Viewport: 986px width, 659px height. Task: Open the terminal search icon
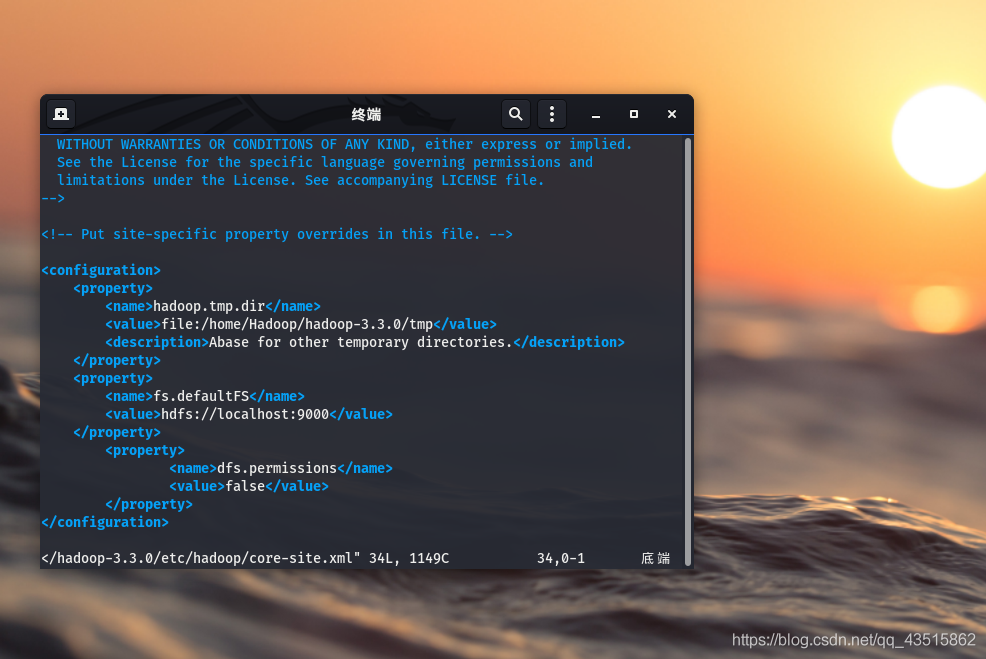point(516,114)
